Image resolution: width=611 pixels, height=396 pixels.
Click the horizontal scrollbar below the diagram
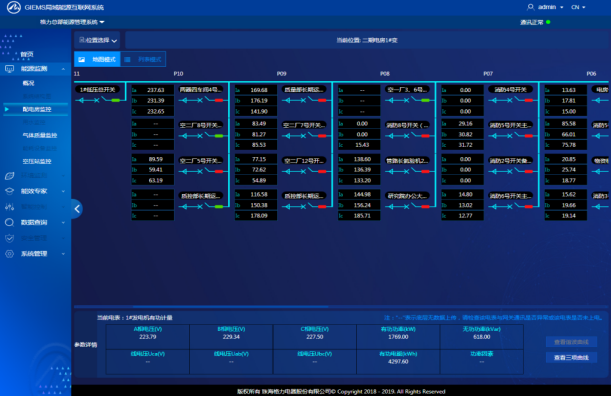point(231,307)
